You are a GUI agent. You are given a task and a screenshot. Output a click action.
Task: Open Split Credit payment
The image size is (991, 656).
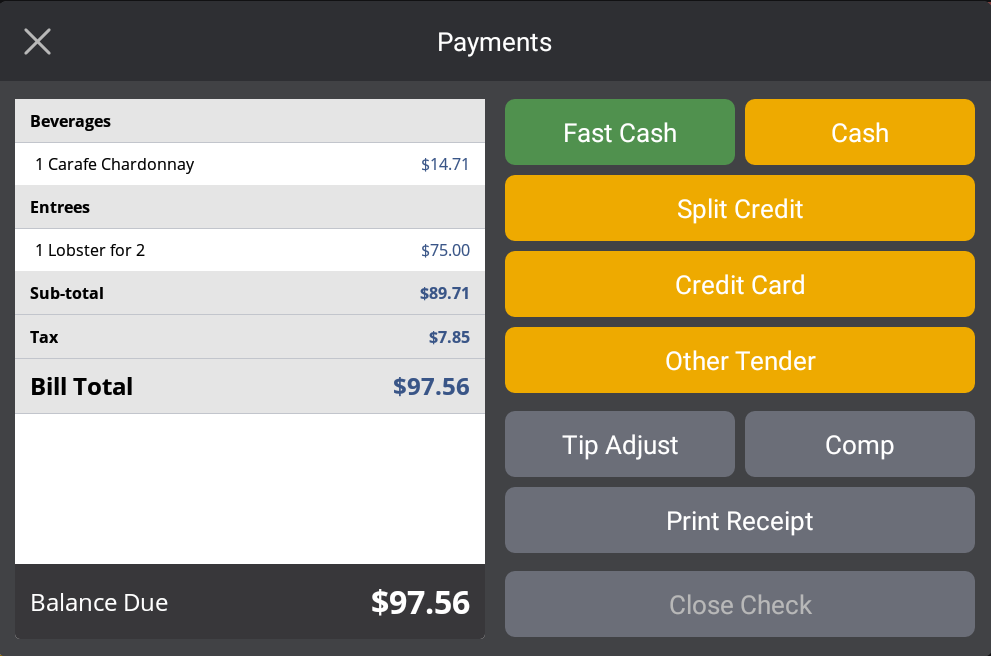(x=739, y=208)
